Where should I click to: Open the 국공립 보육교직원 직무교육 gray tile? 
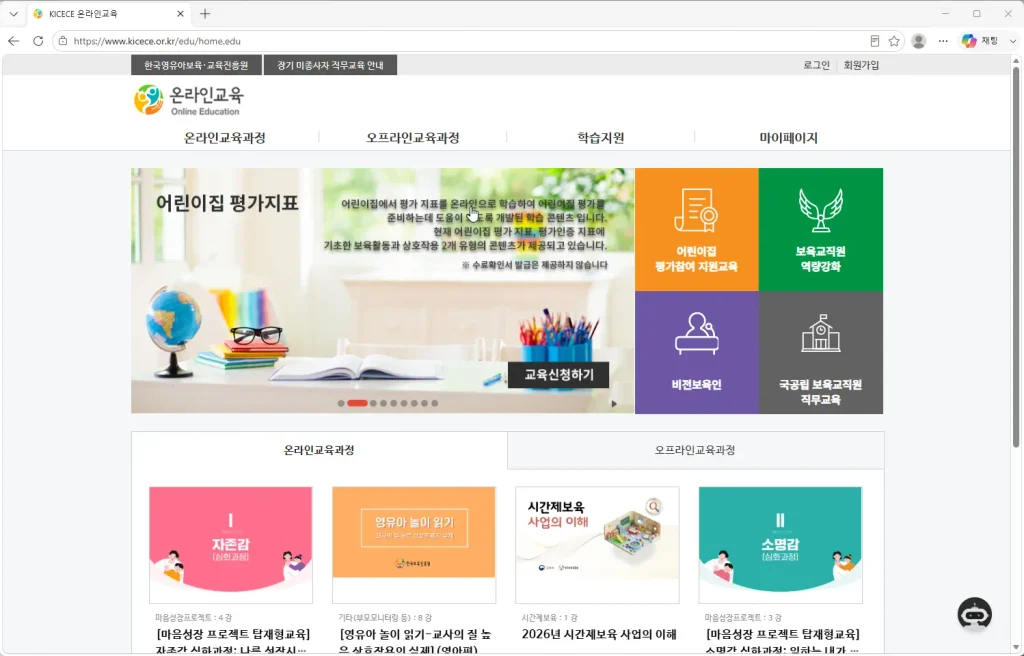821,352
